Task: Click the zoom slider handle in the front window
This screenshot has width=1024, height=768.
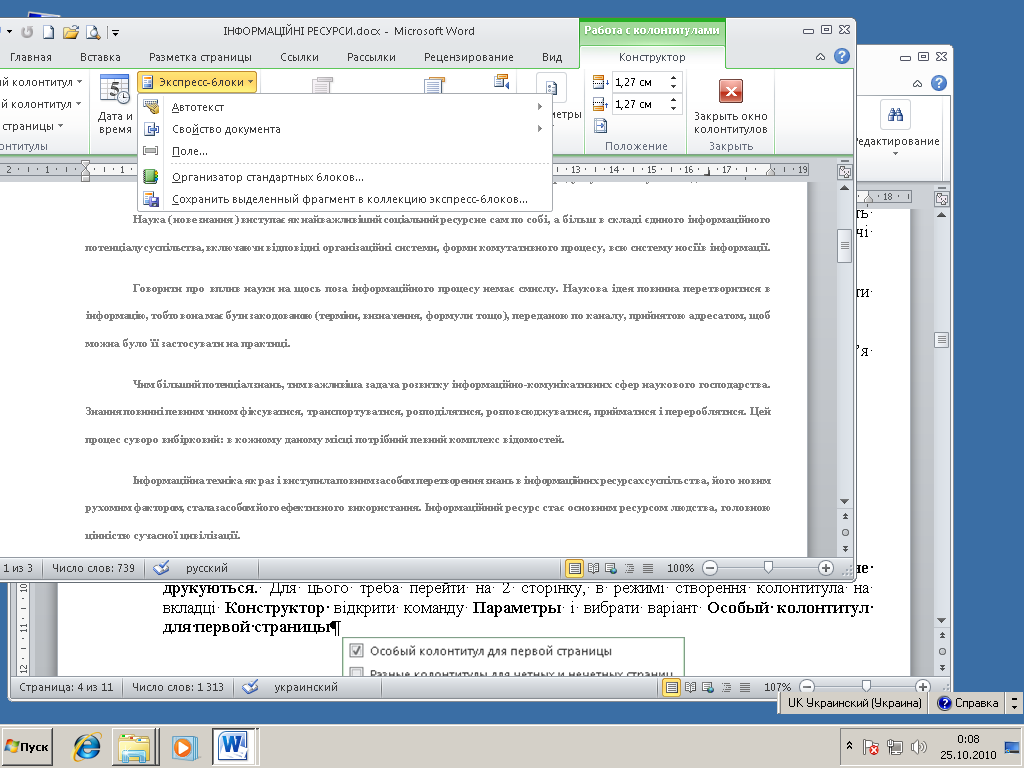Action: [x=769, y=568]
